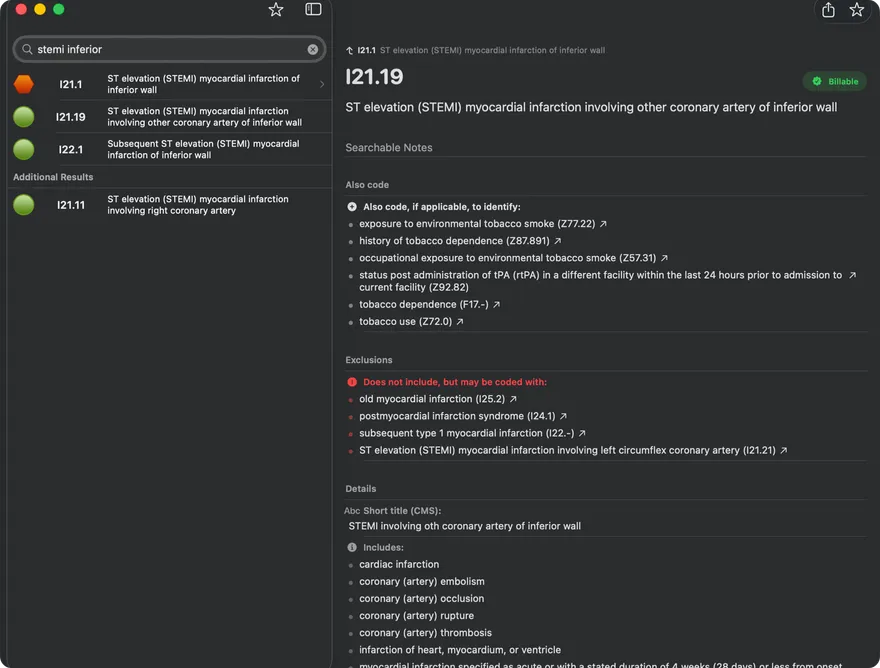This screenshot has height=668, width=880.
Task: Follow the arrow next to I21.21
Action: (783, 450)
